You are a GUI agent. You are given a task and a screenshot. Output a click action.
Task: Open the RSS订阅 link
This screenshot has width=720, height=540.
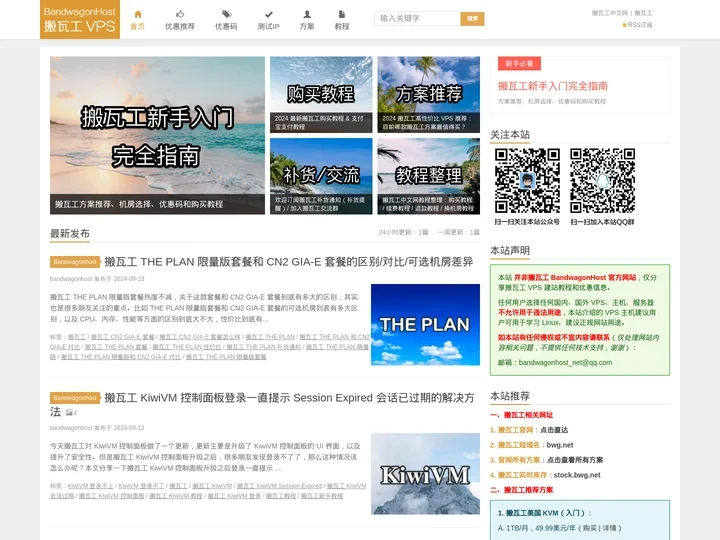pos(640,25)
